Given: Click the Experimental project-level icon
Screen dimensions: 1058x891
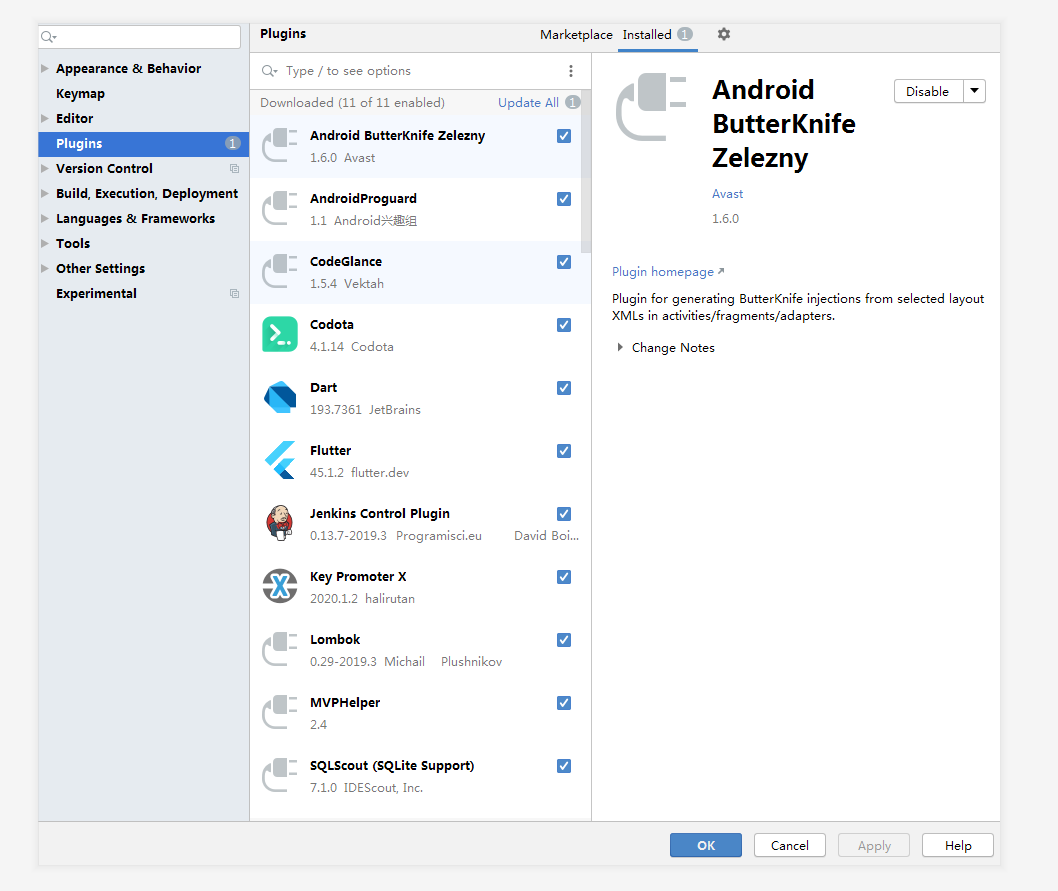Looking at the screenshot, I should [x=234, y=293].
